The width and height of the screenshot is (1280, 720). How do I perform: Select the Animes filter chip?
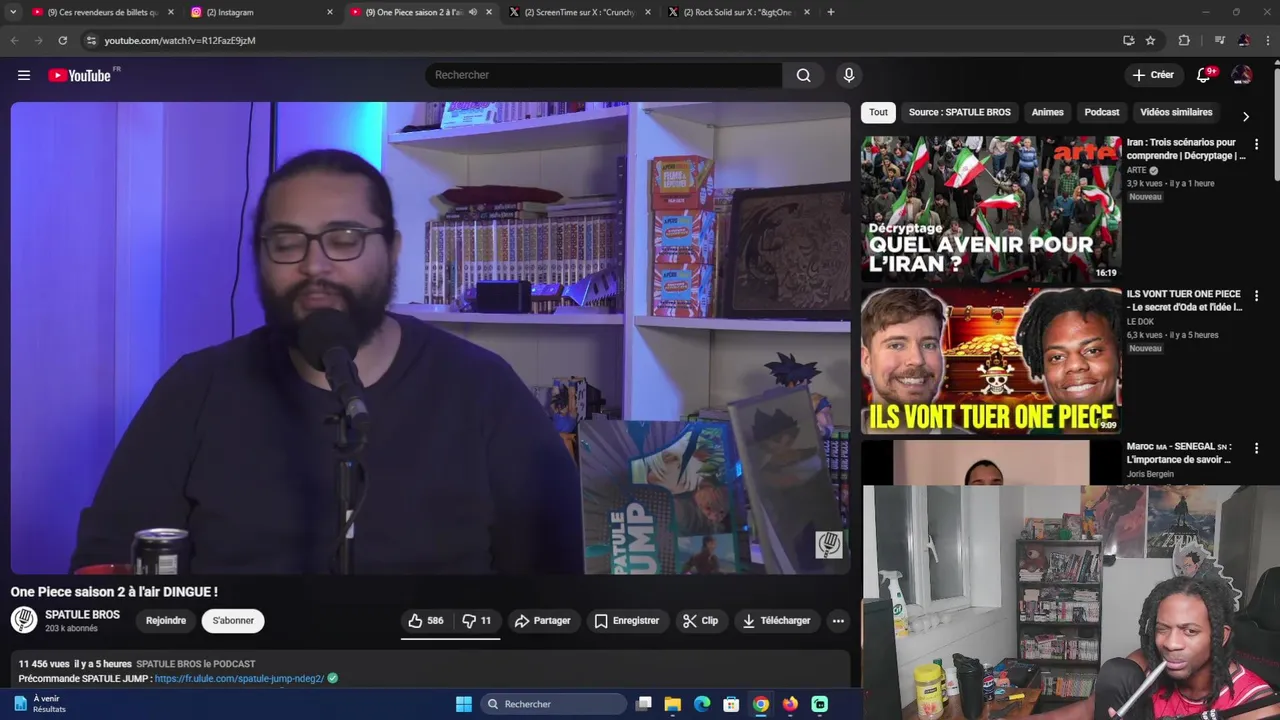click(x=1047, y=112)
